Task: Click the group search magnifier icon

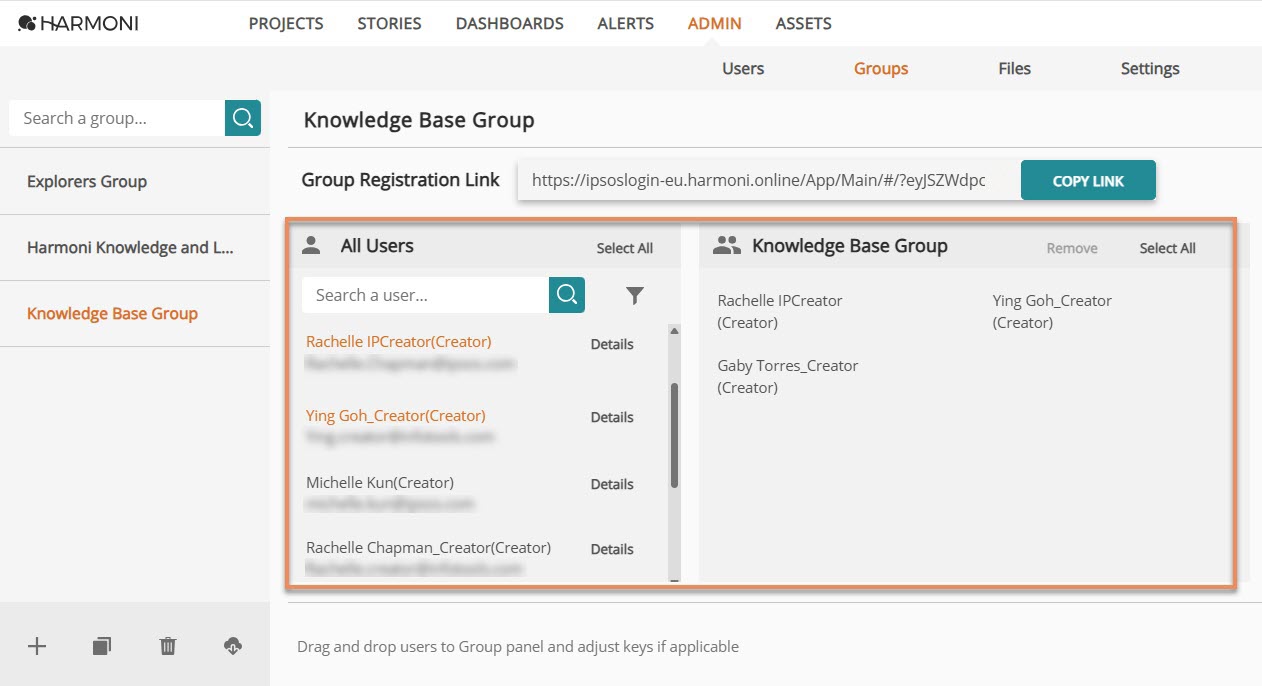Action: click(243, 118)
